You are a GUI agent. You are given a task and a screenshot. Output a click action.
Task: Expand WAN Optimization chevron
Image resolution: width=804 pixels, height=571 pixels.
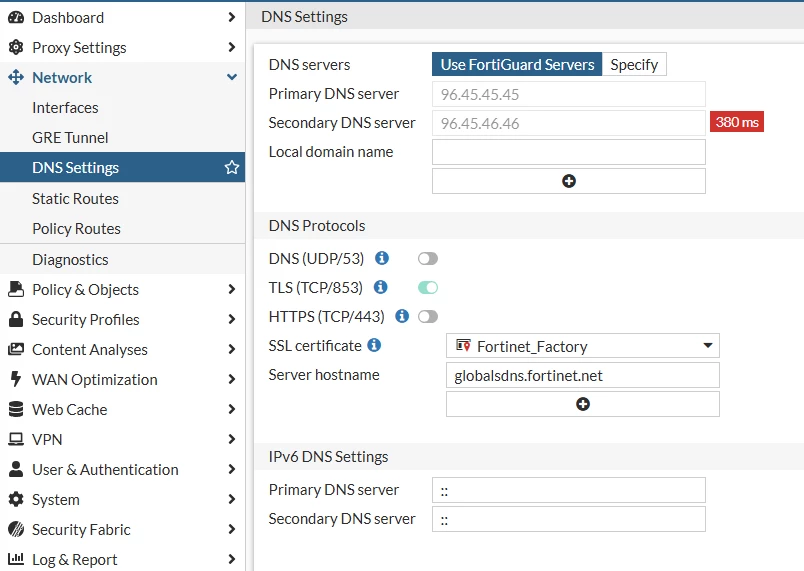232,379
